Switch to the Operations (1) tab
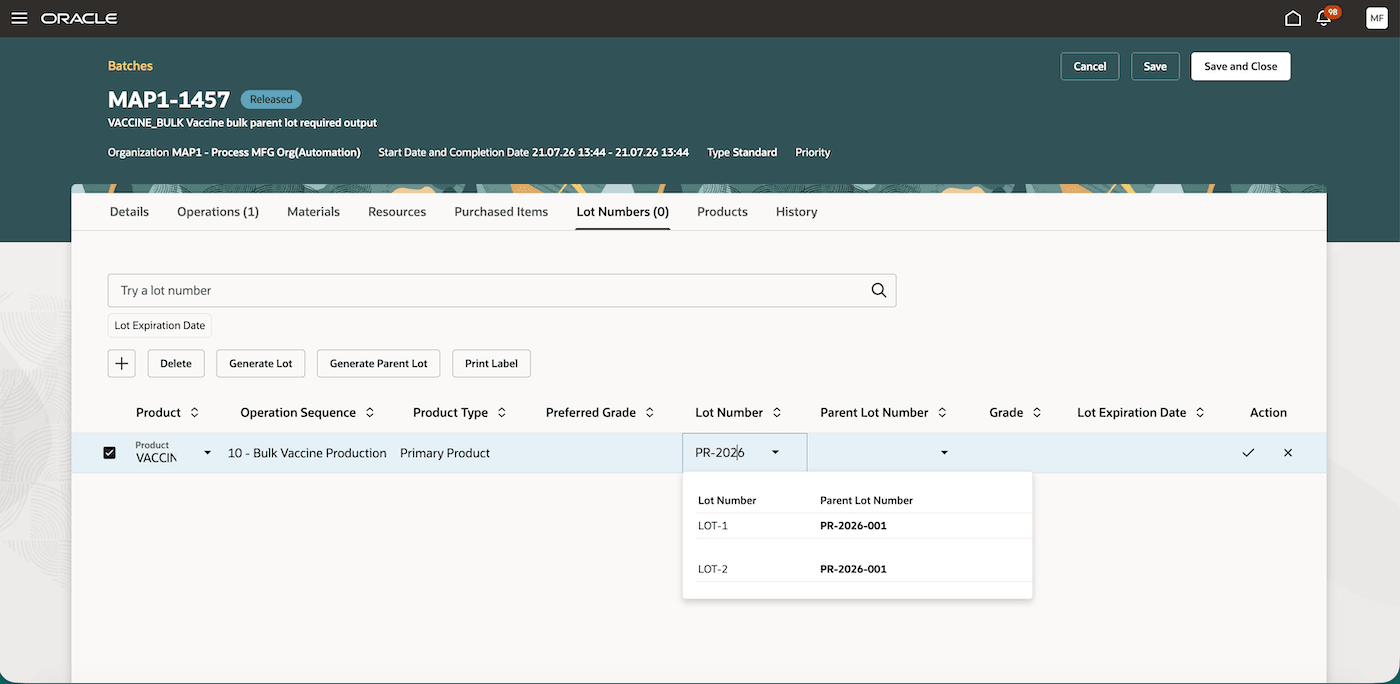The width and height of the screenshot is (1400, 684). [x=218, y=211]
